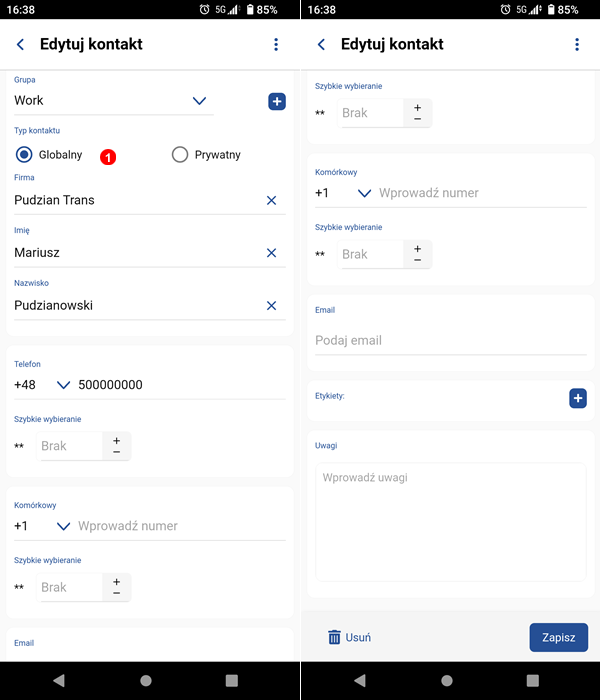The height and width of the screenshot is (700, 600).
Task: Tap Android recents button on left screen
Action: pyautogui.click(x=232, y=680)
